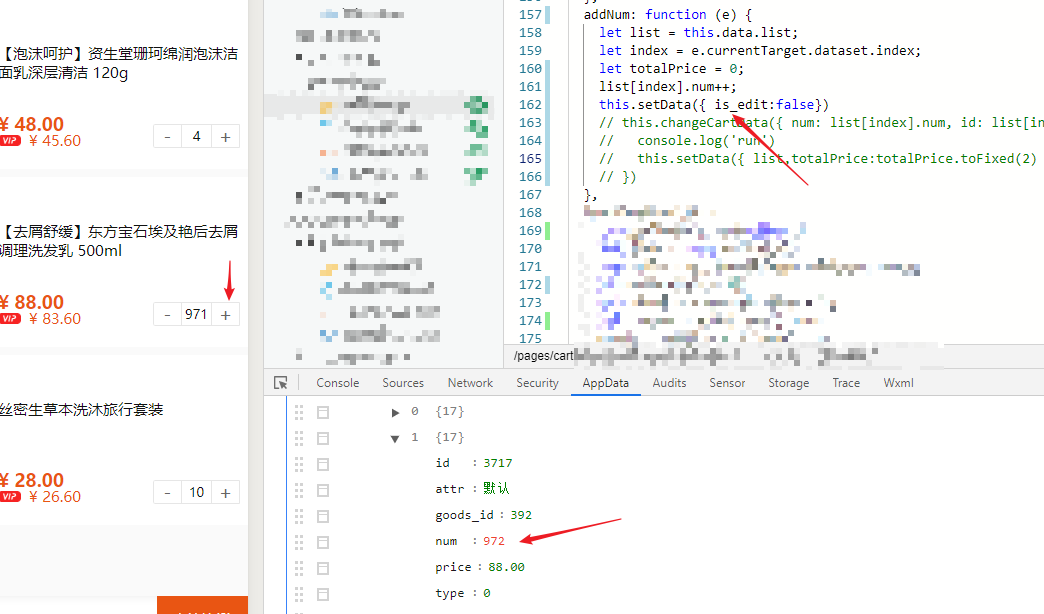Increase quantity of the 971-count shampoo item

click(226, 315)
